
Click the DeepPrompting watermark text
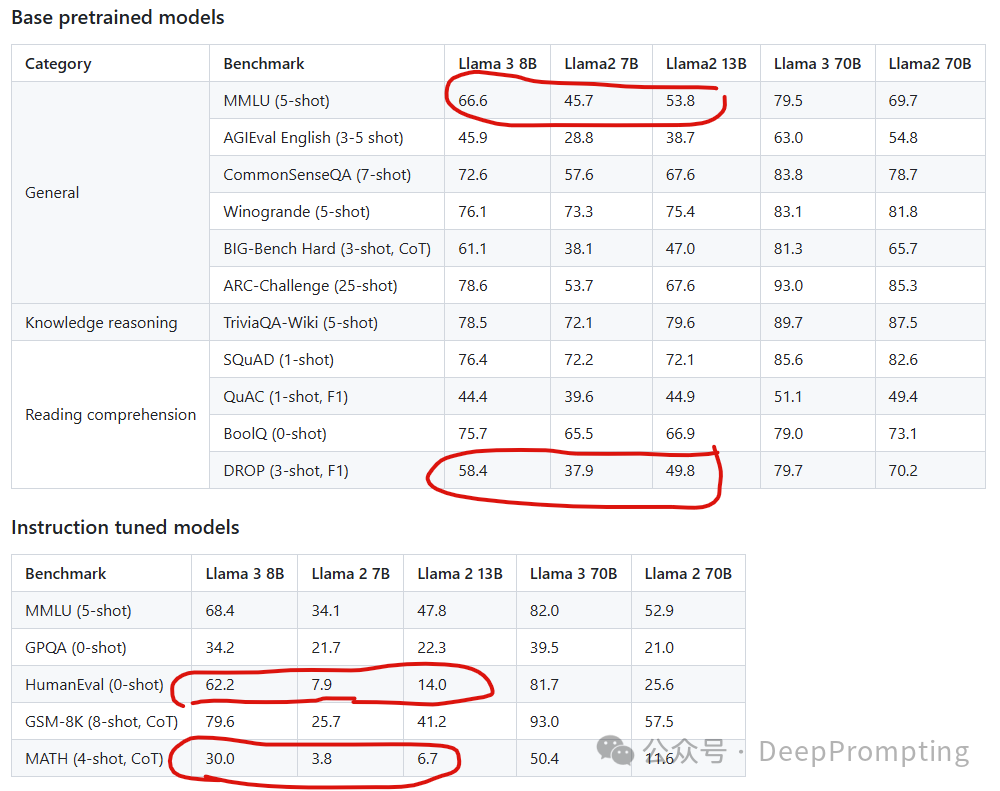[x=864, y=751]
